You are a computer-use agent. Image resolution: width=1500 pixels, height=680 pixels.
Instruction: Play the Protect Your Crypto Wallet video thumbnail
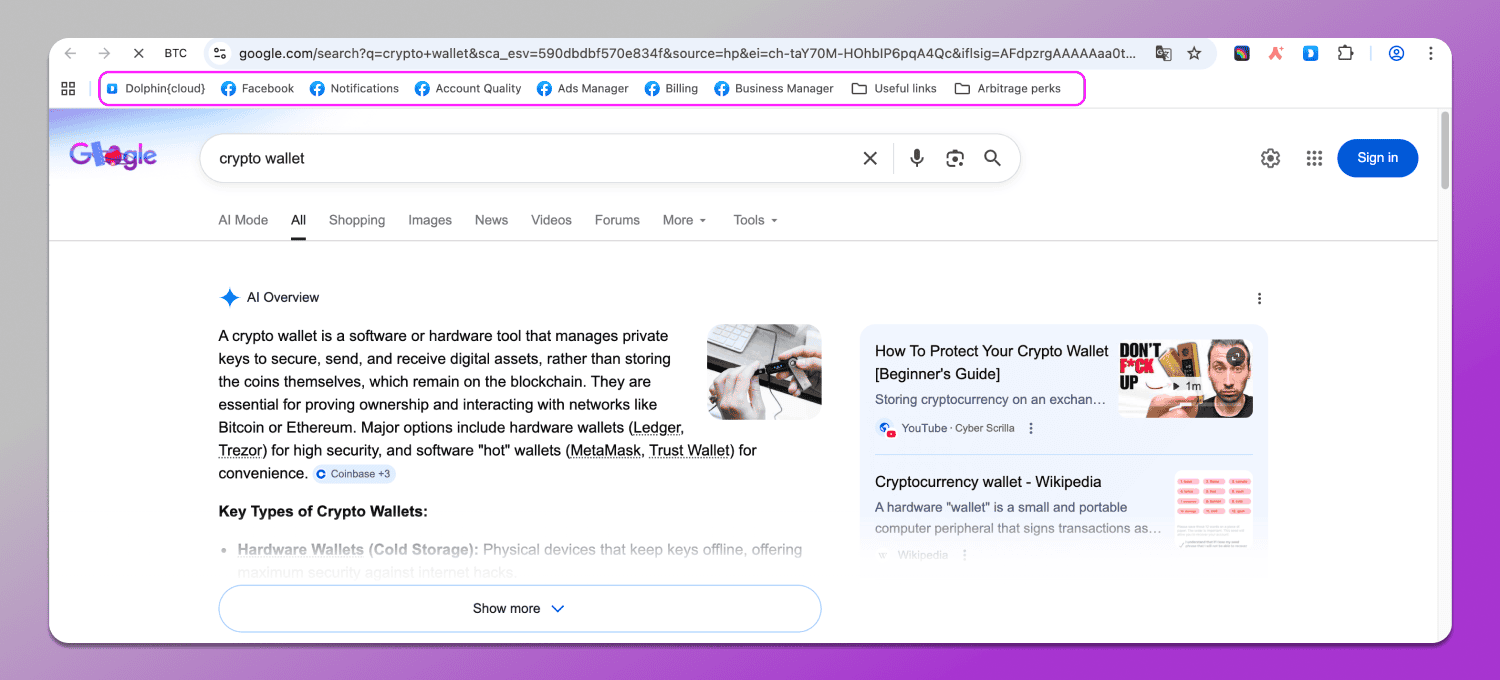1185,378
